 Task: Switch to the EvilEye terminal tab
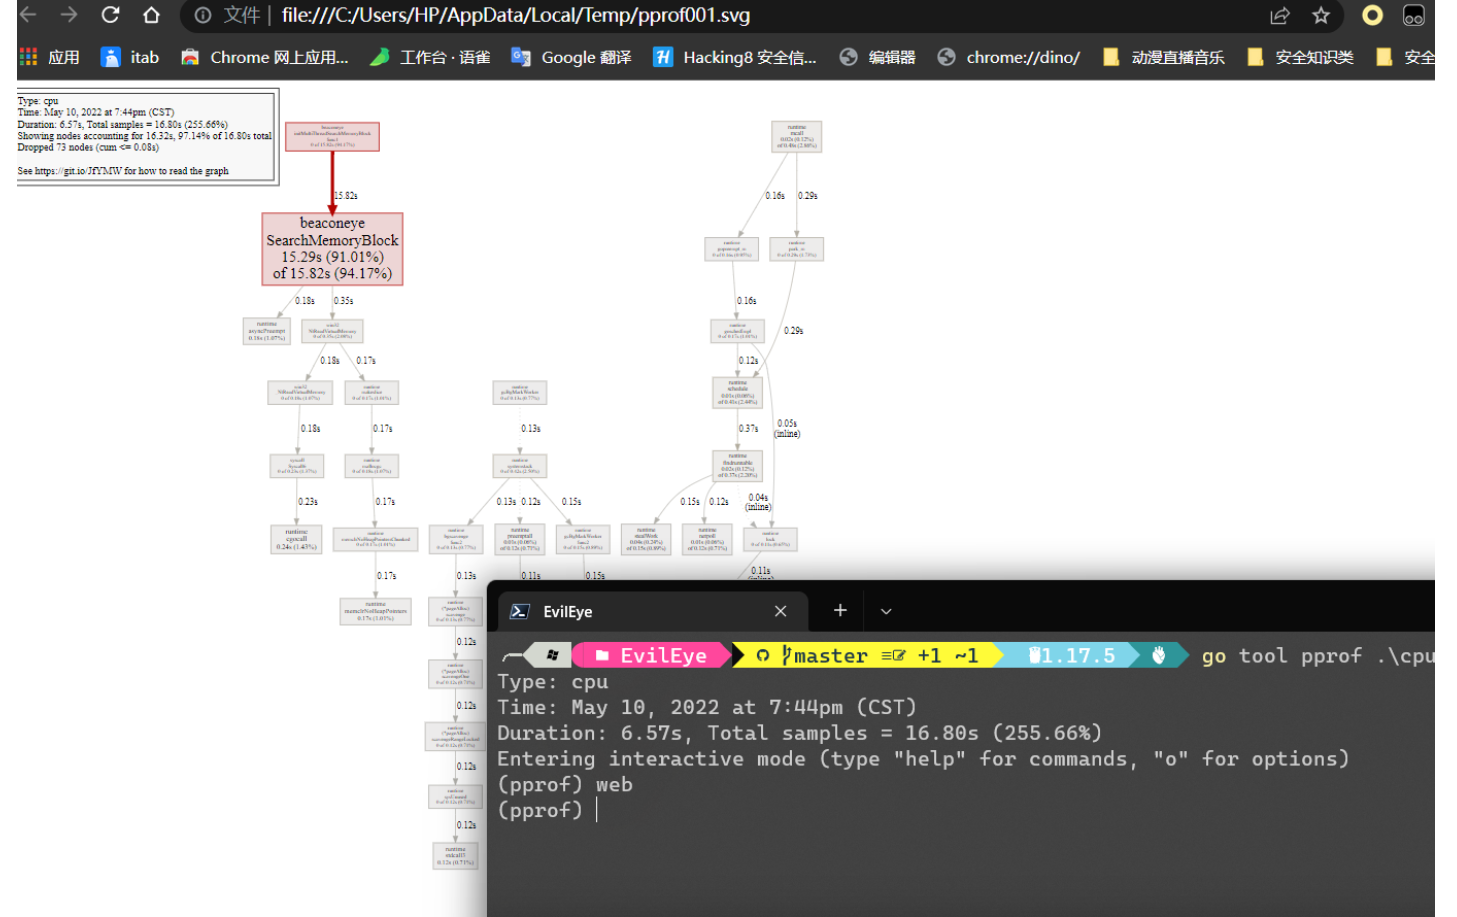pos(652,611)
